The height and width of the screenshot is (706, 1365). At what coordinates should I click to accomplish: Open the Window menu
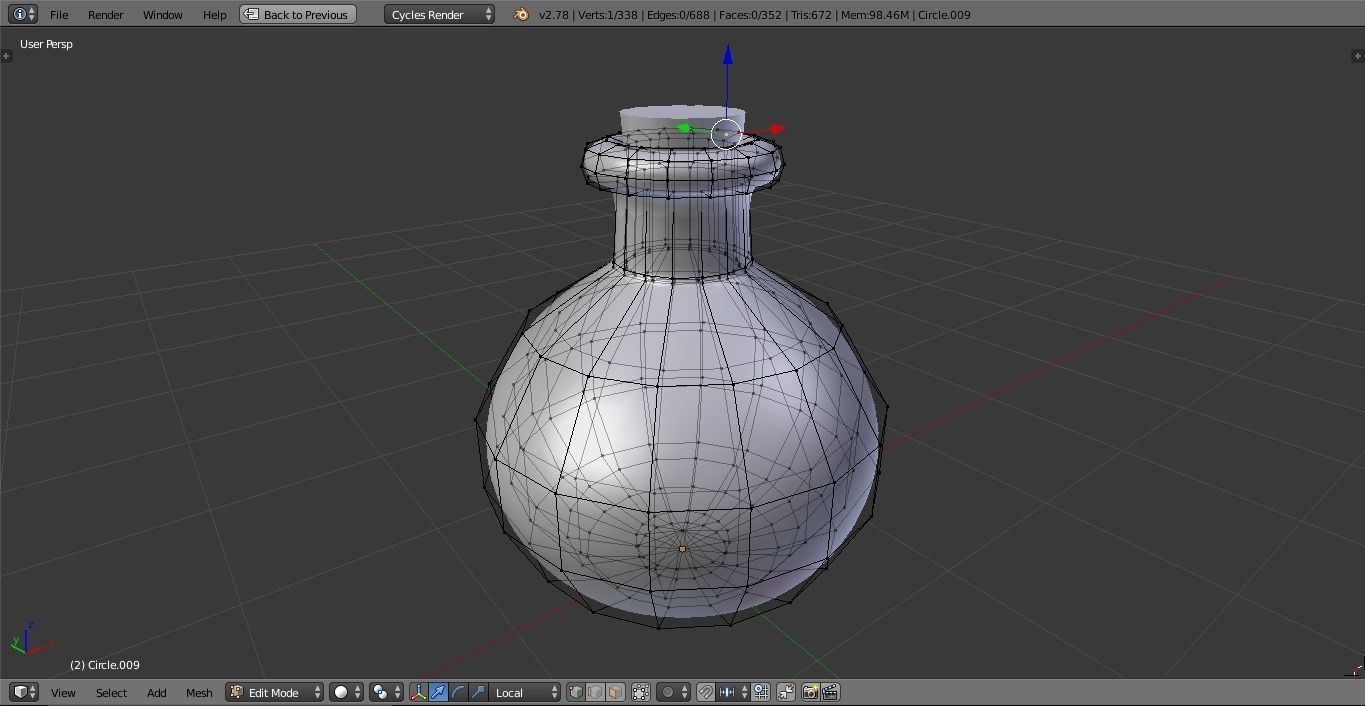[x=162, y=15]
